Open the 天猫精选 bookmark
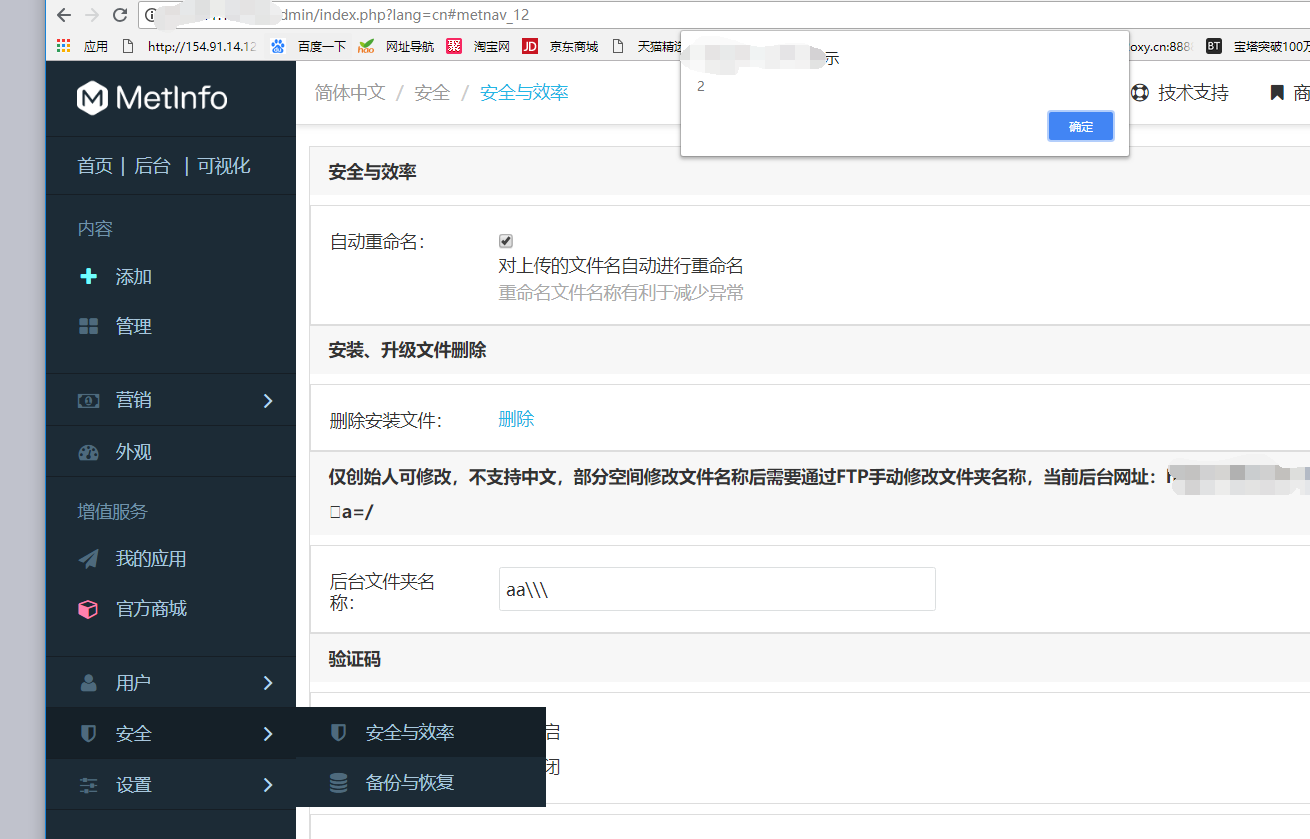This screenshot has height=839, width=1310. (646, 46)
